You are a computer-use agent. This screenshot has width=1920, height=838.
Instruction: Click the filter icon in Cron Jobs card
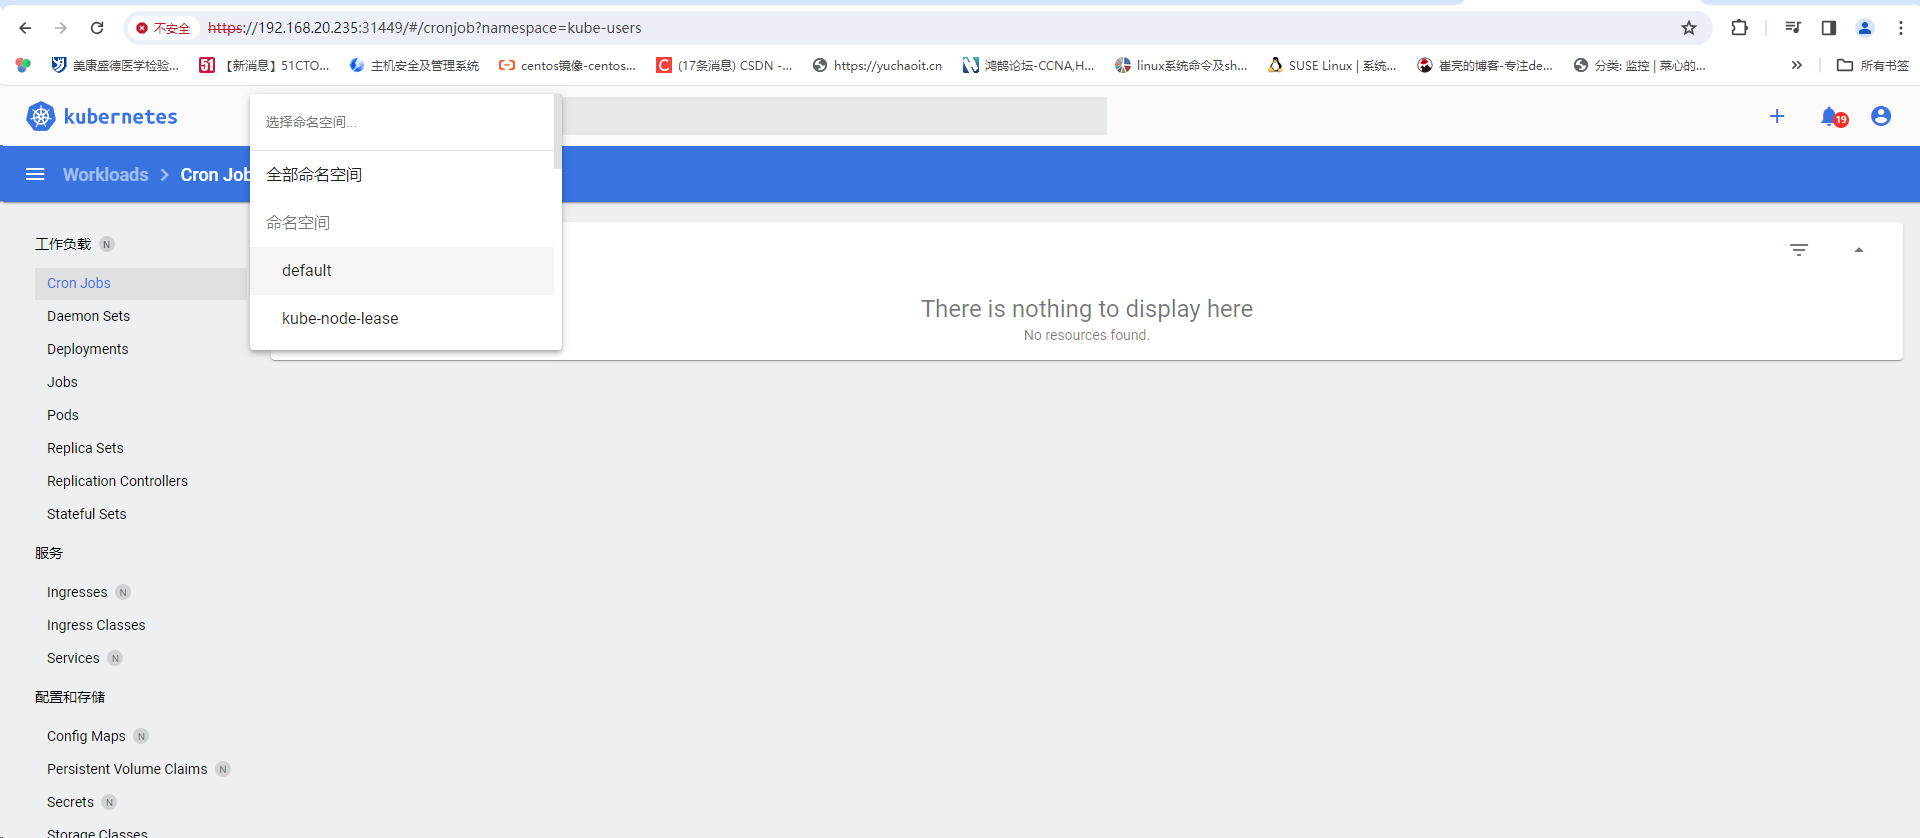click(x=1799, y=250)
